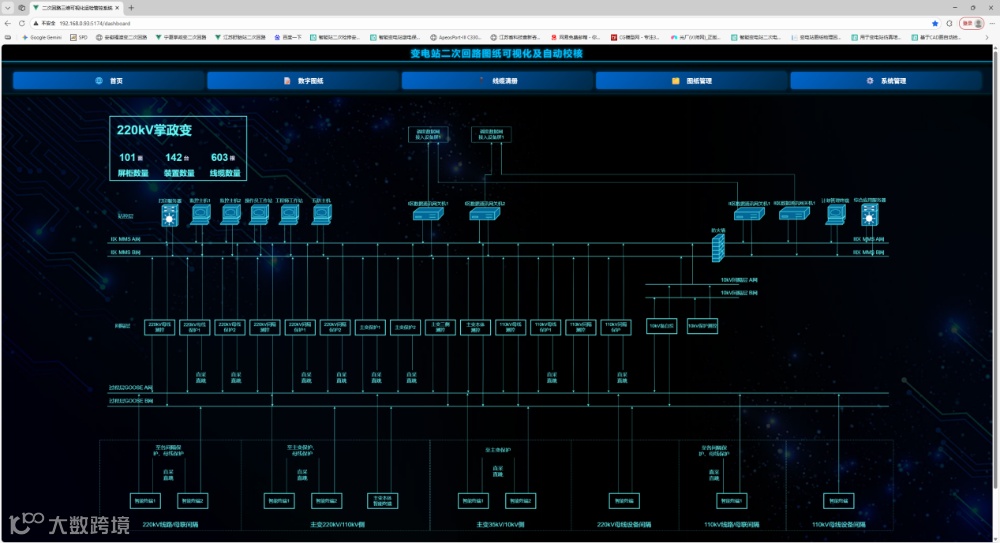This screenshot has height=543, width=1000.
Task: Select the 监控主机1 computer icon
Action: (x=200, y=215)
